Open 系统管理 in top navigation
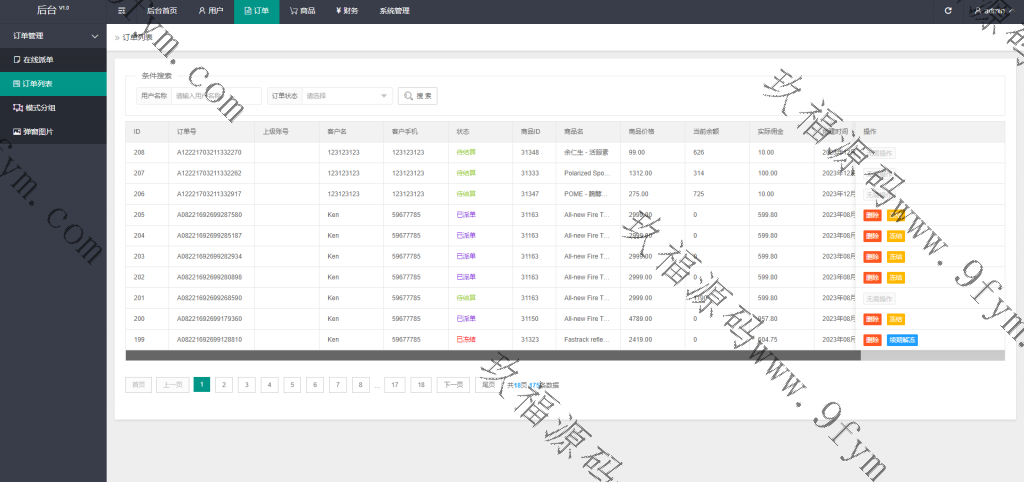The image size is (1024, 482). (394, 11)
